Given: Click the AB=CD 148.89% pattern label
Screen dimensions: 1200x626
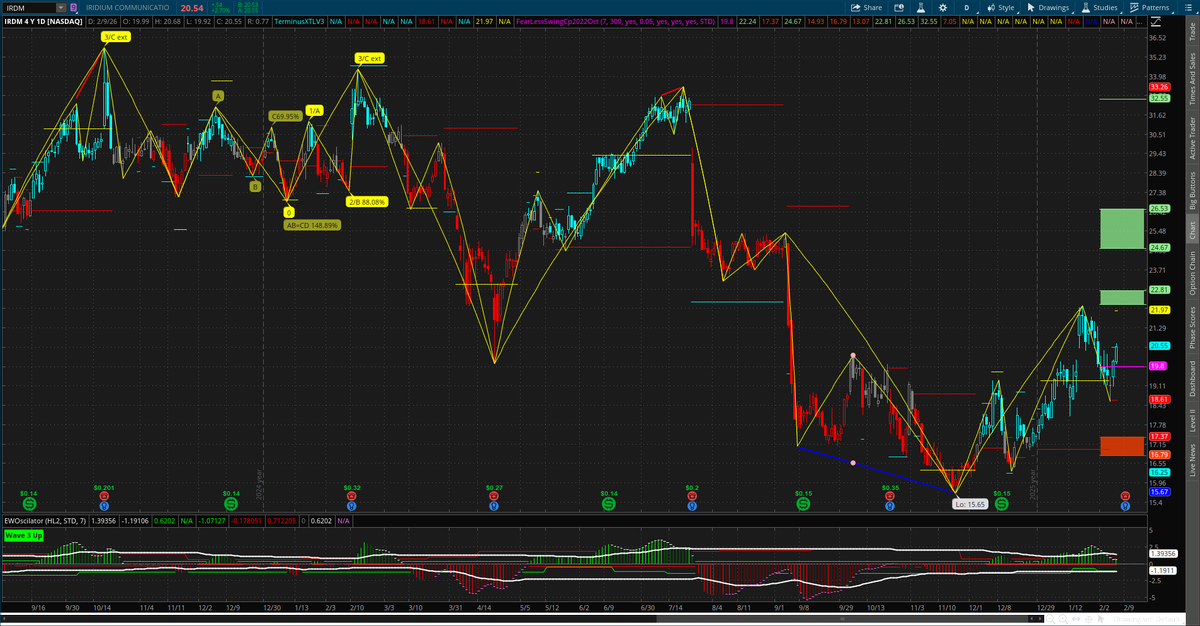Looking at the screenshot, I should pyautogui.click(x=311, y=225).
